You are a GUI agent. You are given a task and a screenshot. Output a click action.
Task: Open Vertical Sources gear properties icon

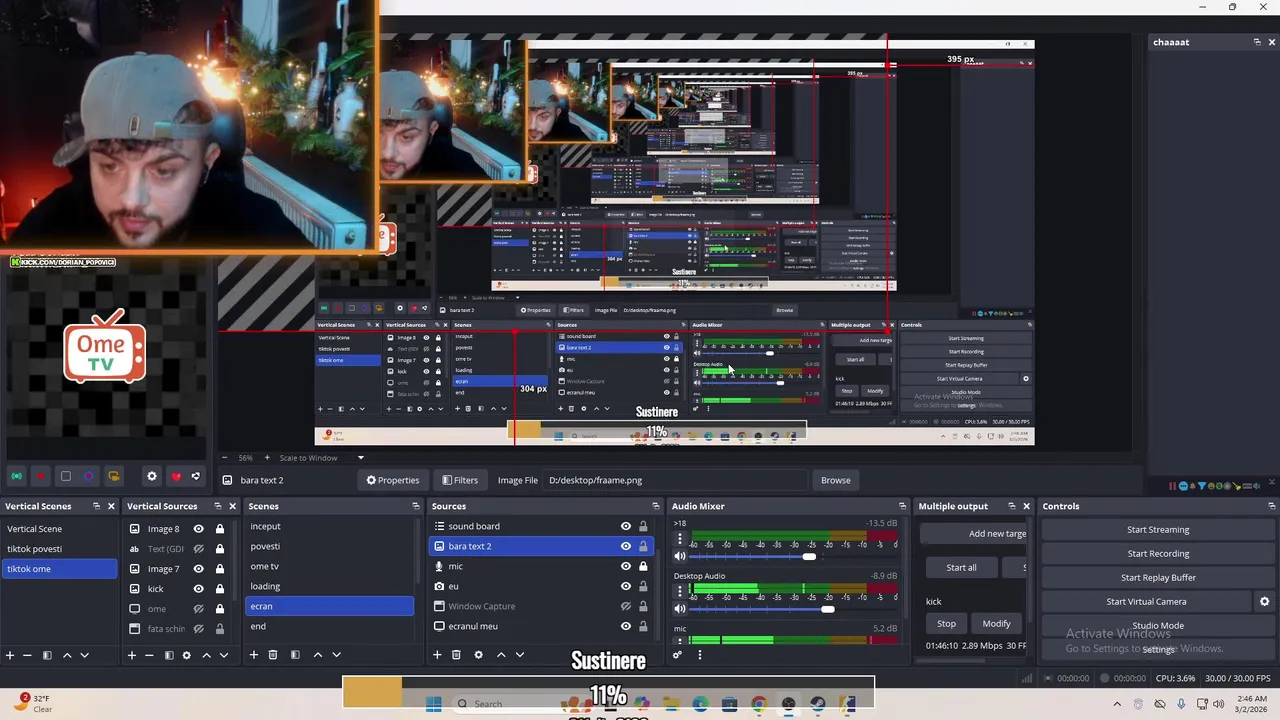tap(186, 655)
